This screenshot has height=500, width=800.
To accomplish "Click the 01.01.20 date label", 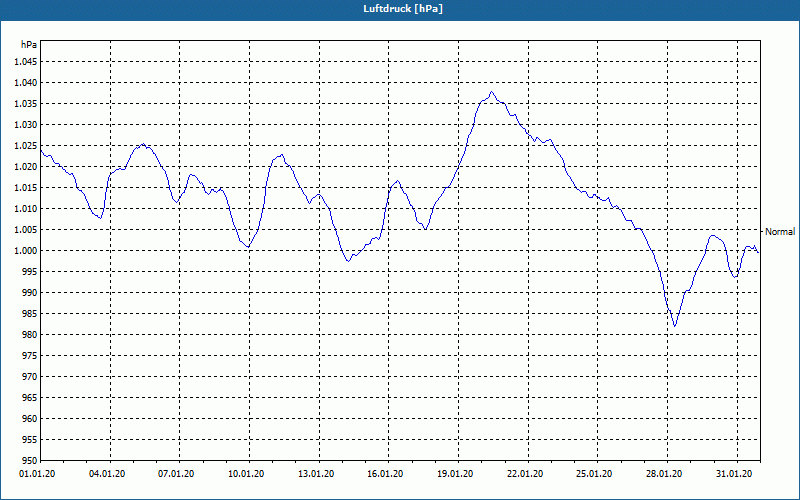I will click(x=37, y=474).
